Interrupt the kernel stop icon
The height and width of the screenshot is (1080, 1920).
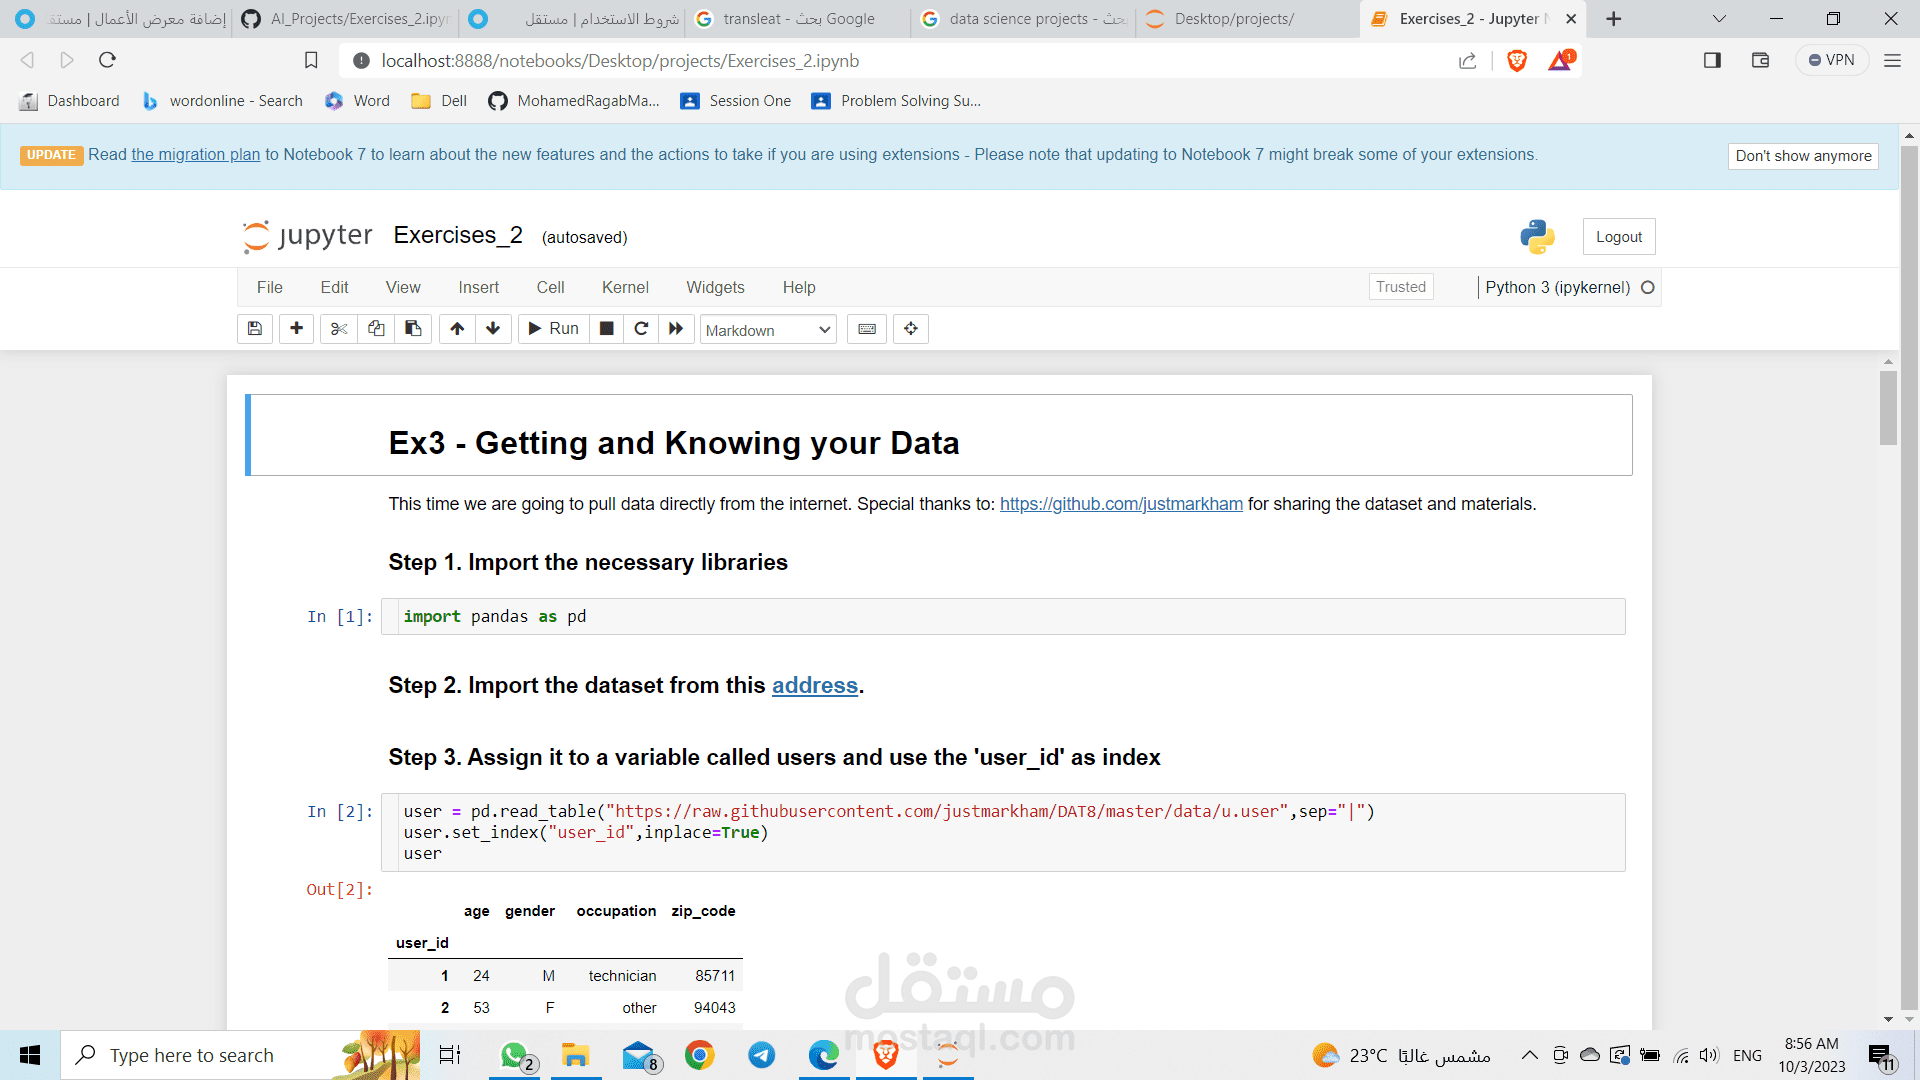click(606, 329)
